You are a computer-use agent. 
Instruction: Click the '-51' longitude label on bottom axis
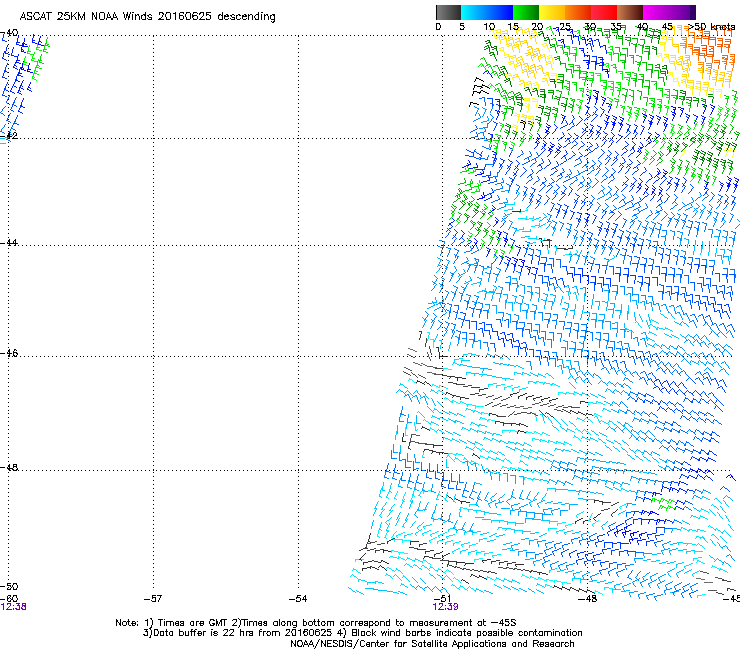pos(442,599)
